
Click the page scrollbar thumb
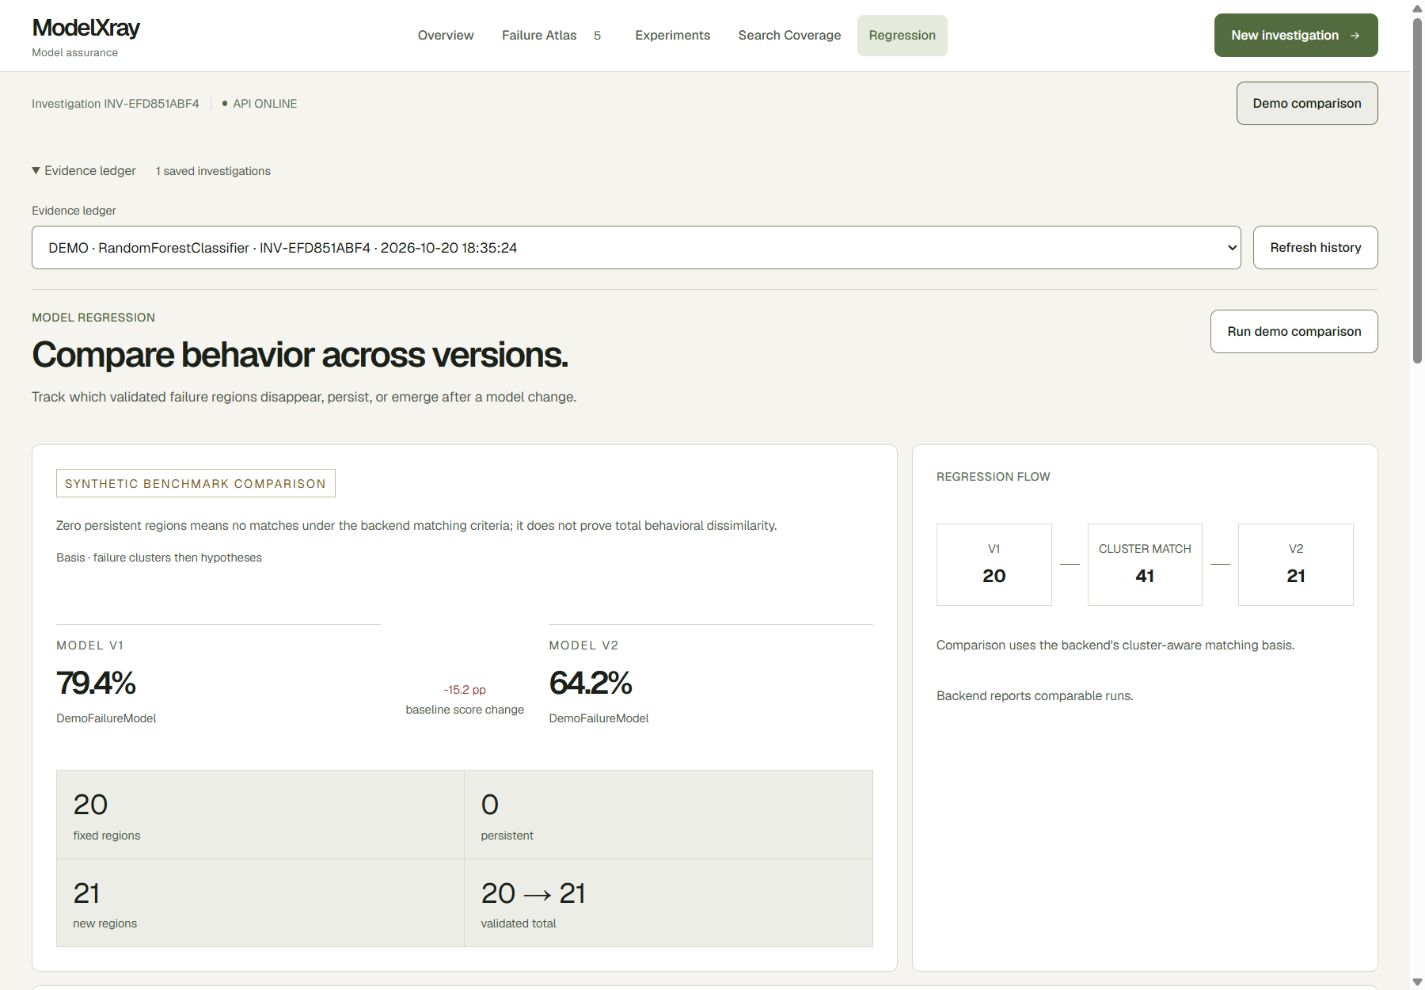click(1416, 190)
